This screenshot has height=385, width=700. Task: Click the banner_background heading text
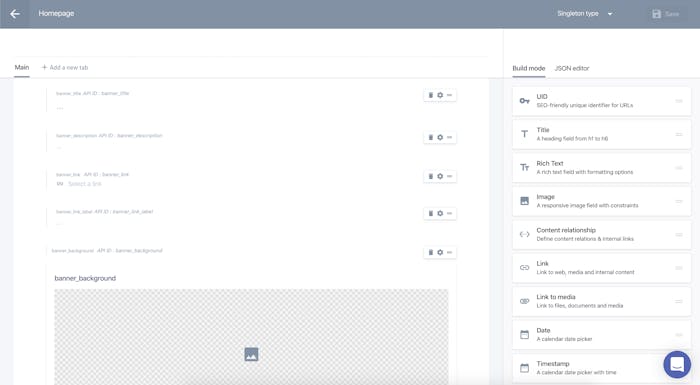(85, 278)
